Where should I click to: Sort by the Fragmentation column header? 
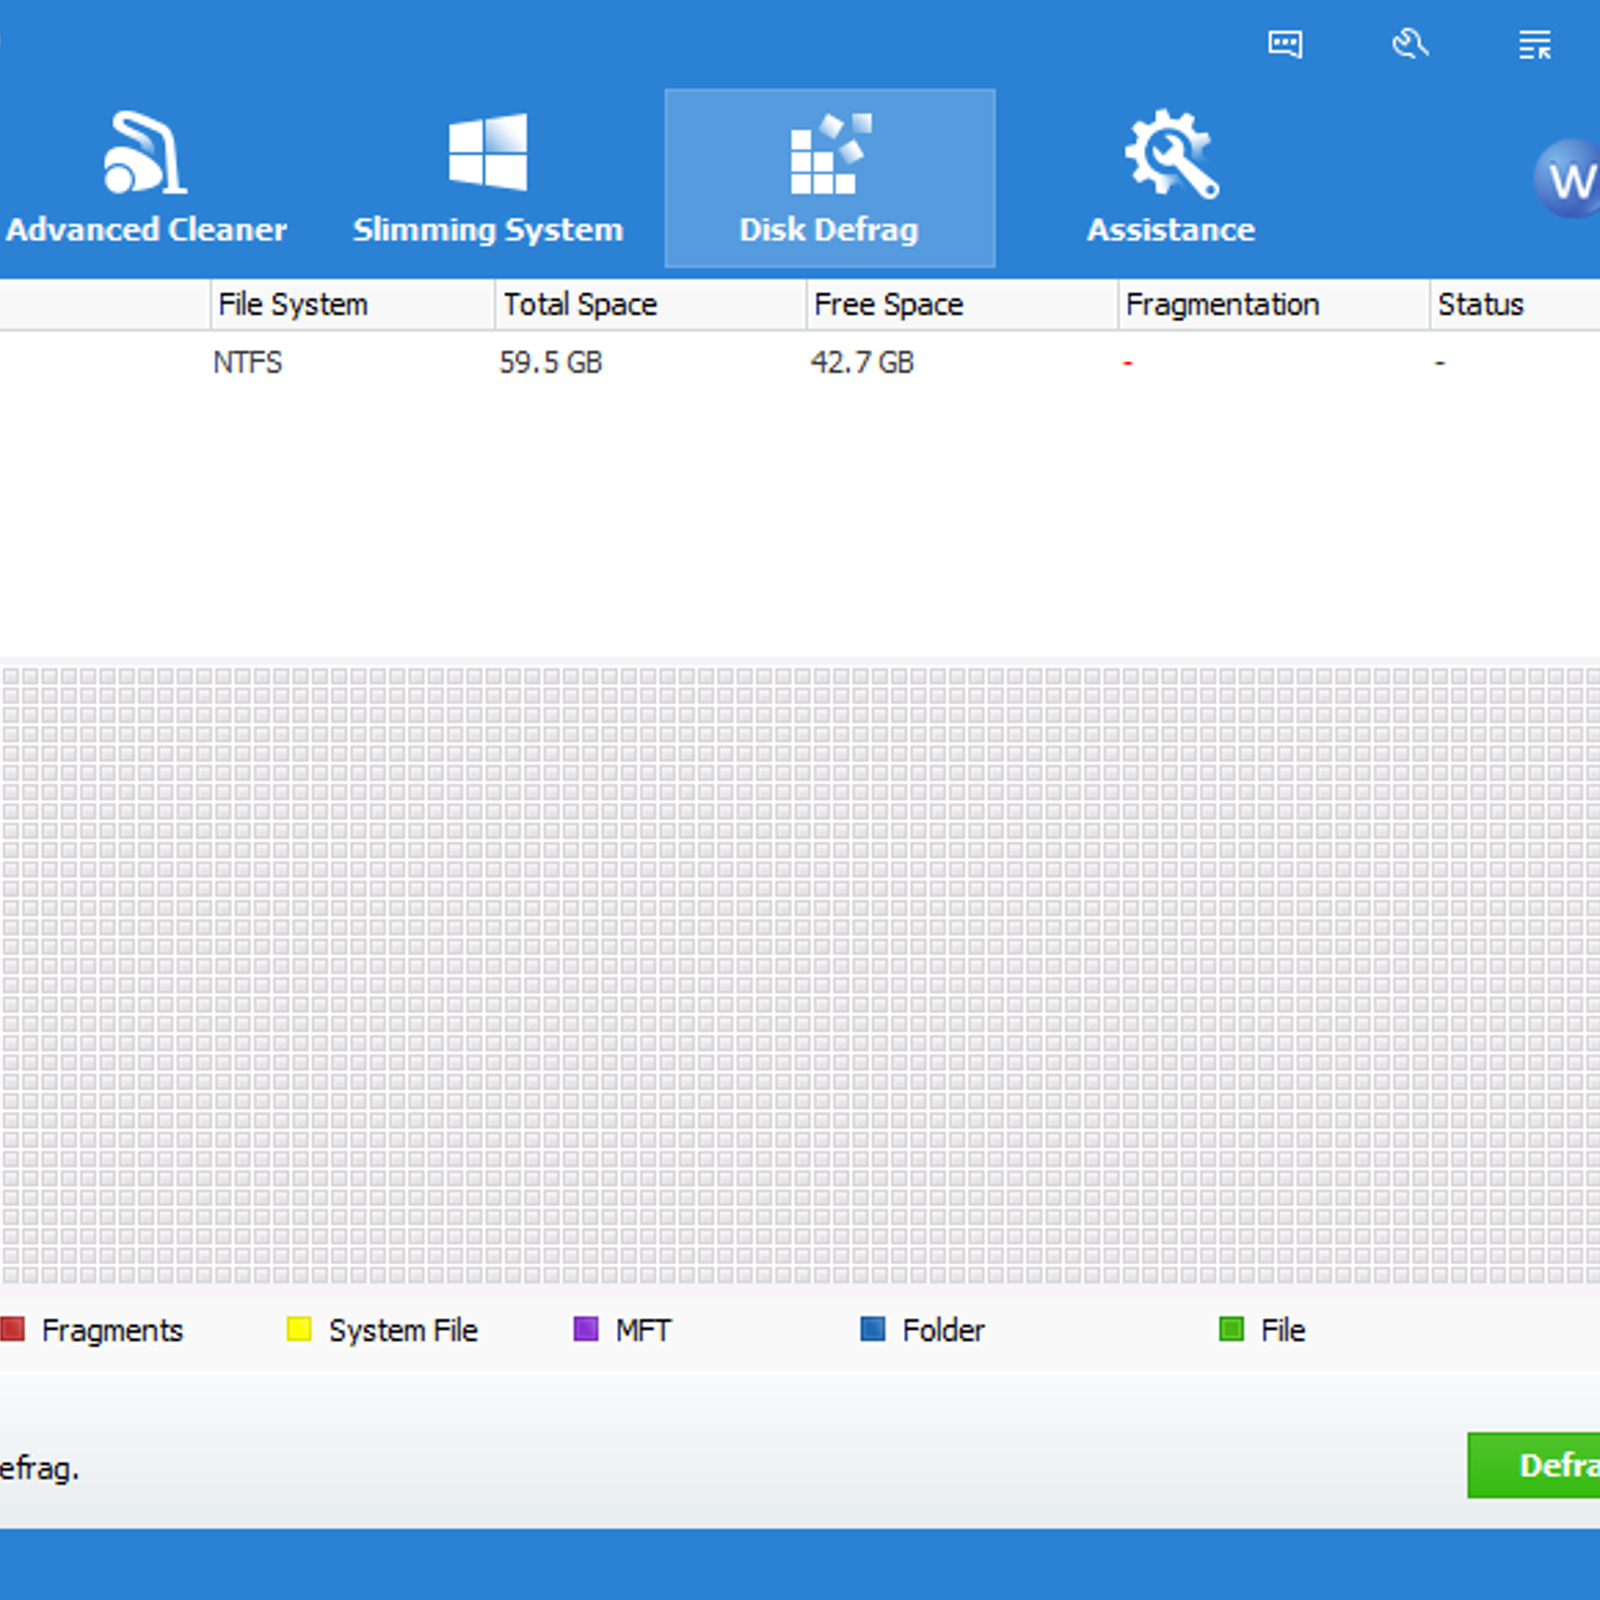click(x=1273, y=304)
